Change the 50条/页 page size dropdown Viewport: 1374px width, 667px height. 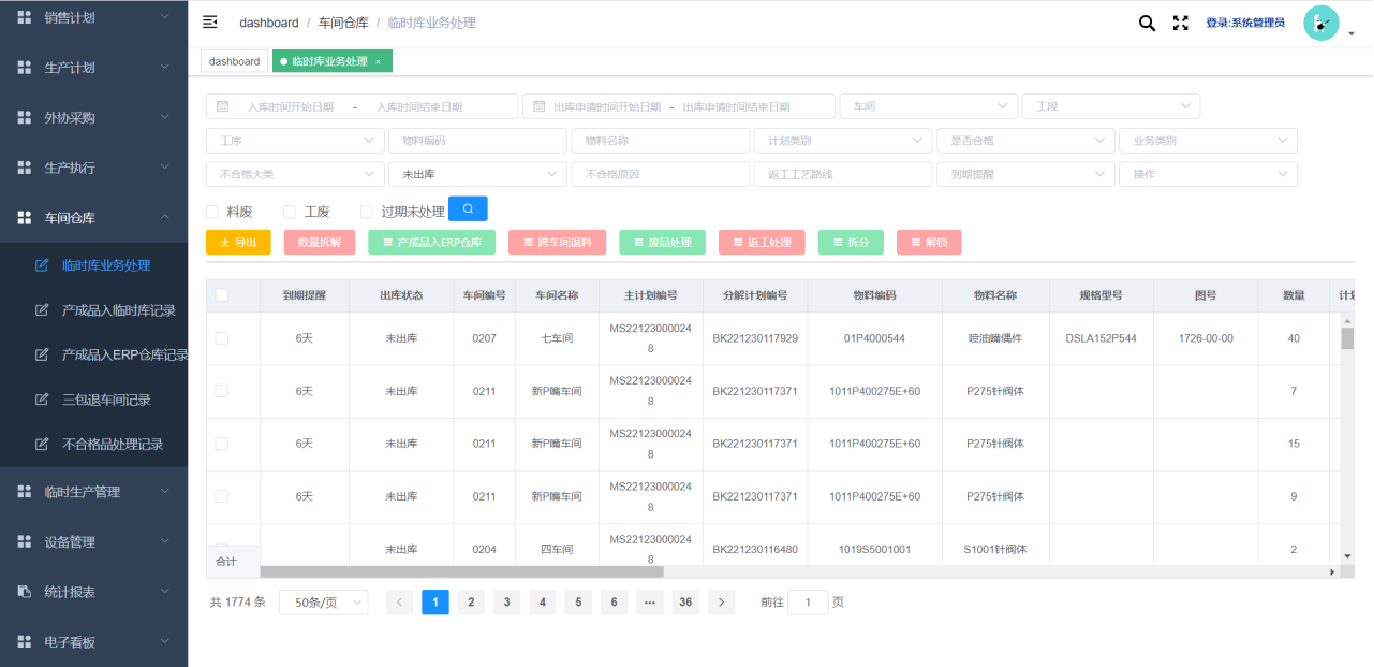323,602
